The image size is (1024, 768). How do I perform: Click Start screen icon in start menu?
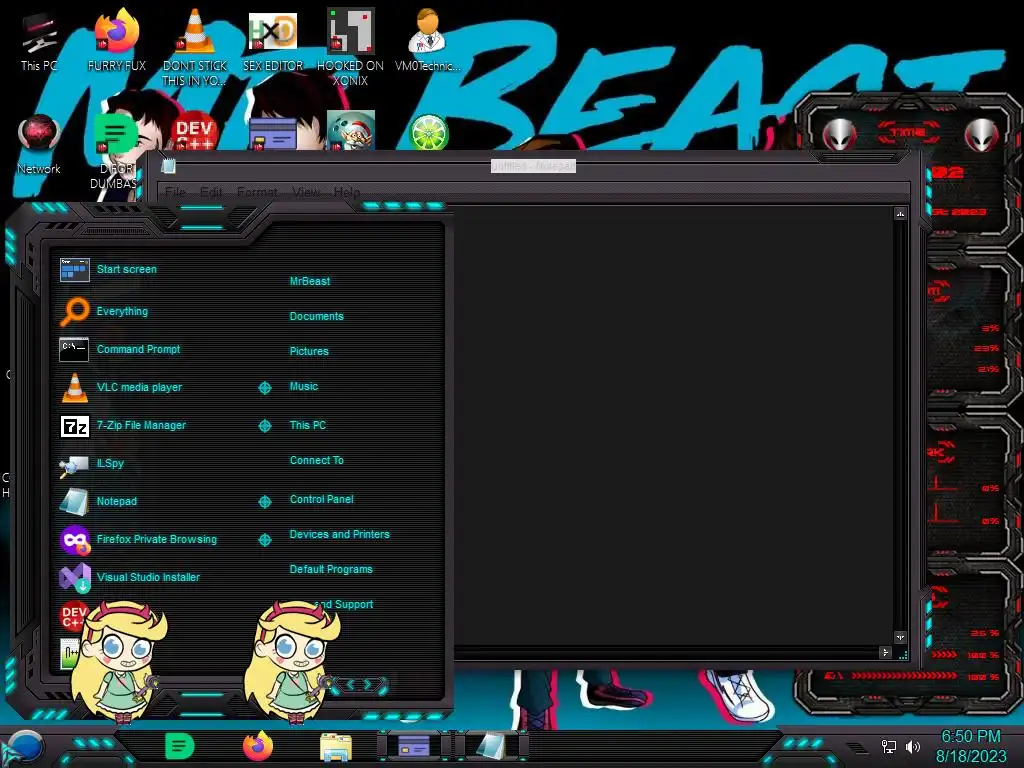74,269
